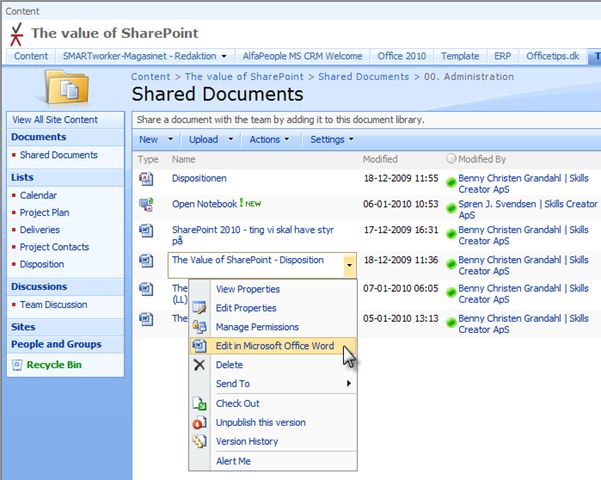The width and height of the screenshot is (601, 480).
Task: Expand the Upload dropdown menu
Action: point(208,140)
